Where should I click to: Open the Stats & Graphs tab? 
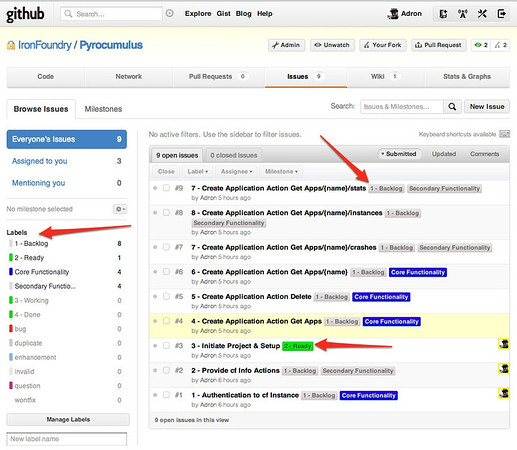coord(467,77)
